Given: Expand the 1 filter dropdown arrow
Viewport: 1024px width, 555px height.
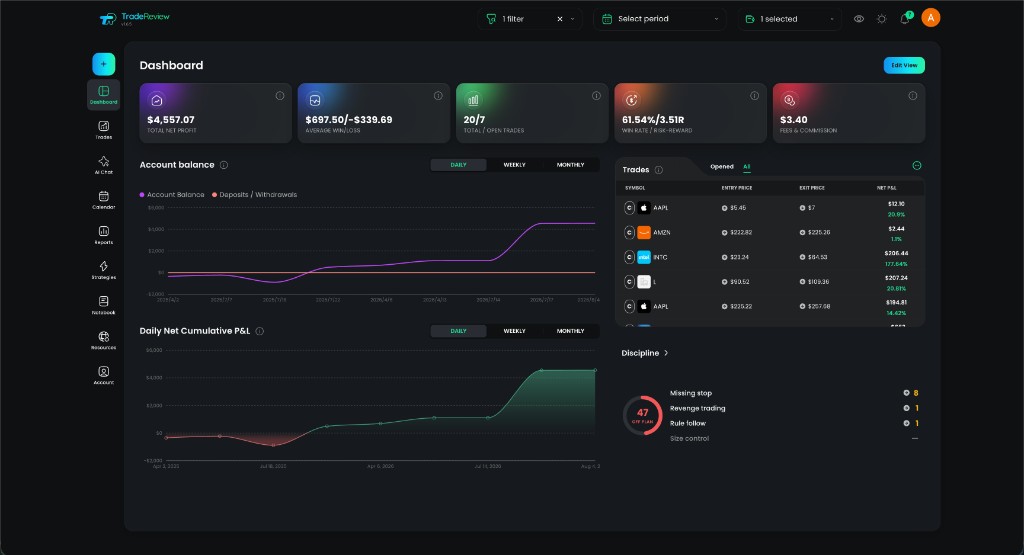Looking at the screenshot, I should click(573, 19).
